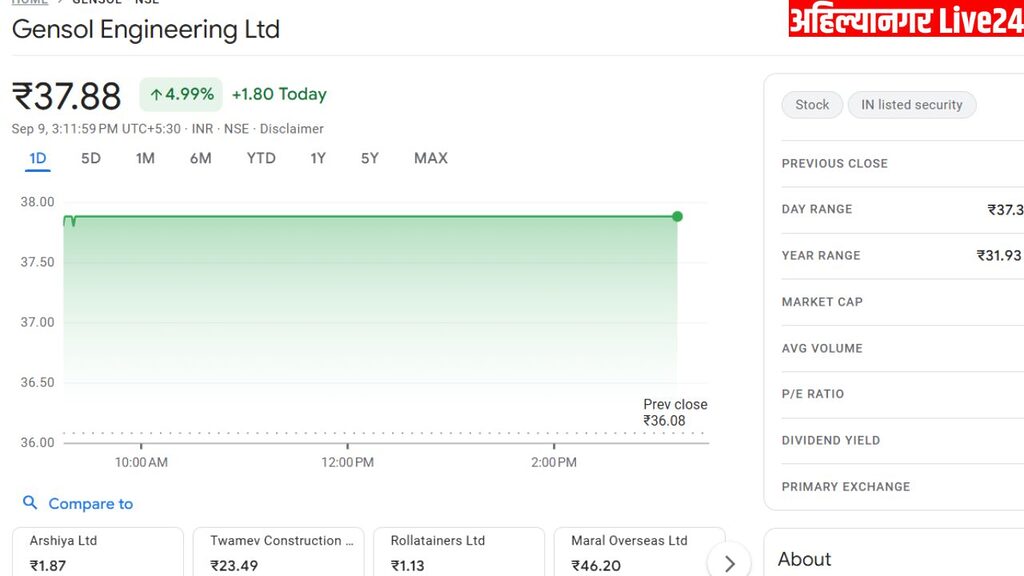Click the green end-point dot on chart
1024x576 pixels.
coord(677,216)
